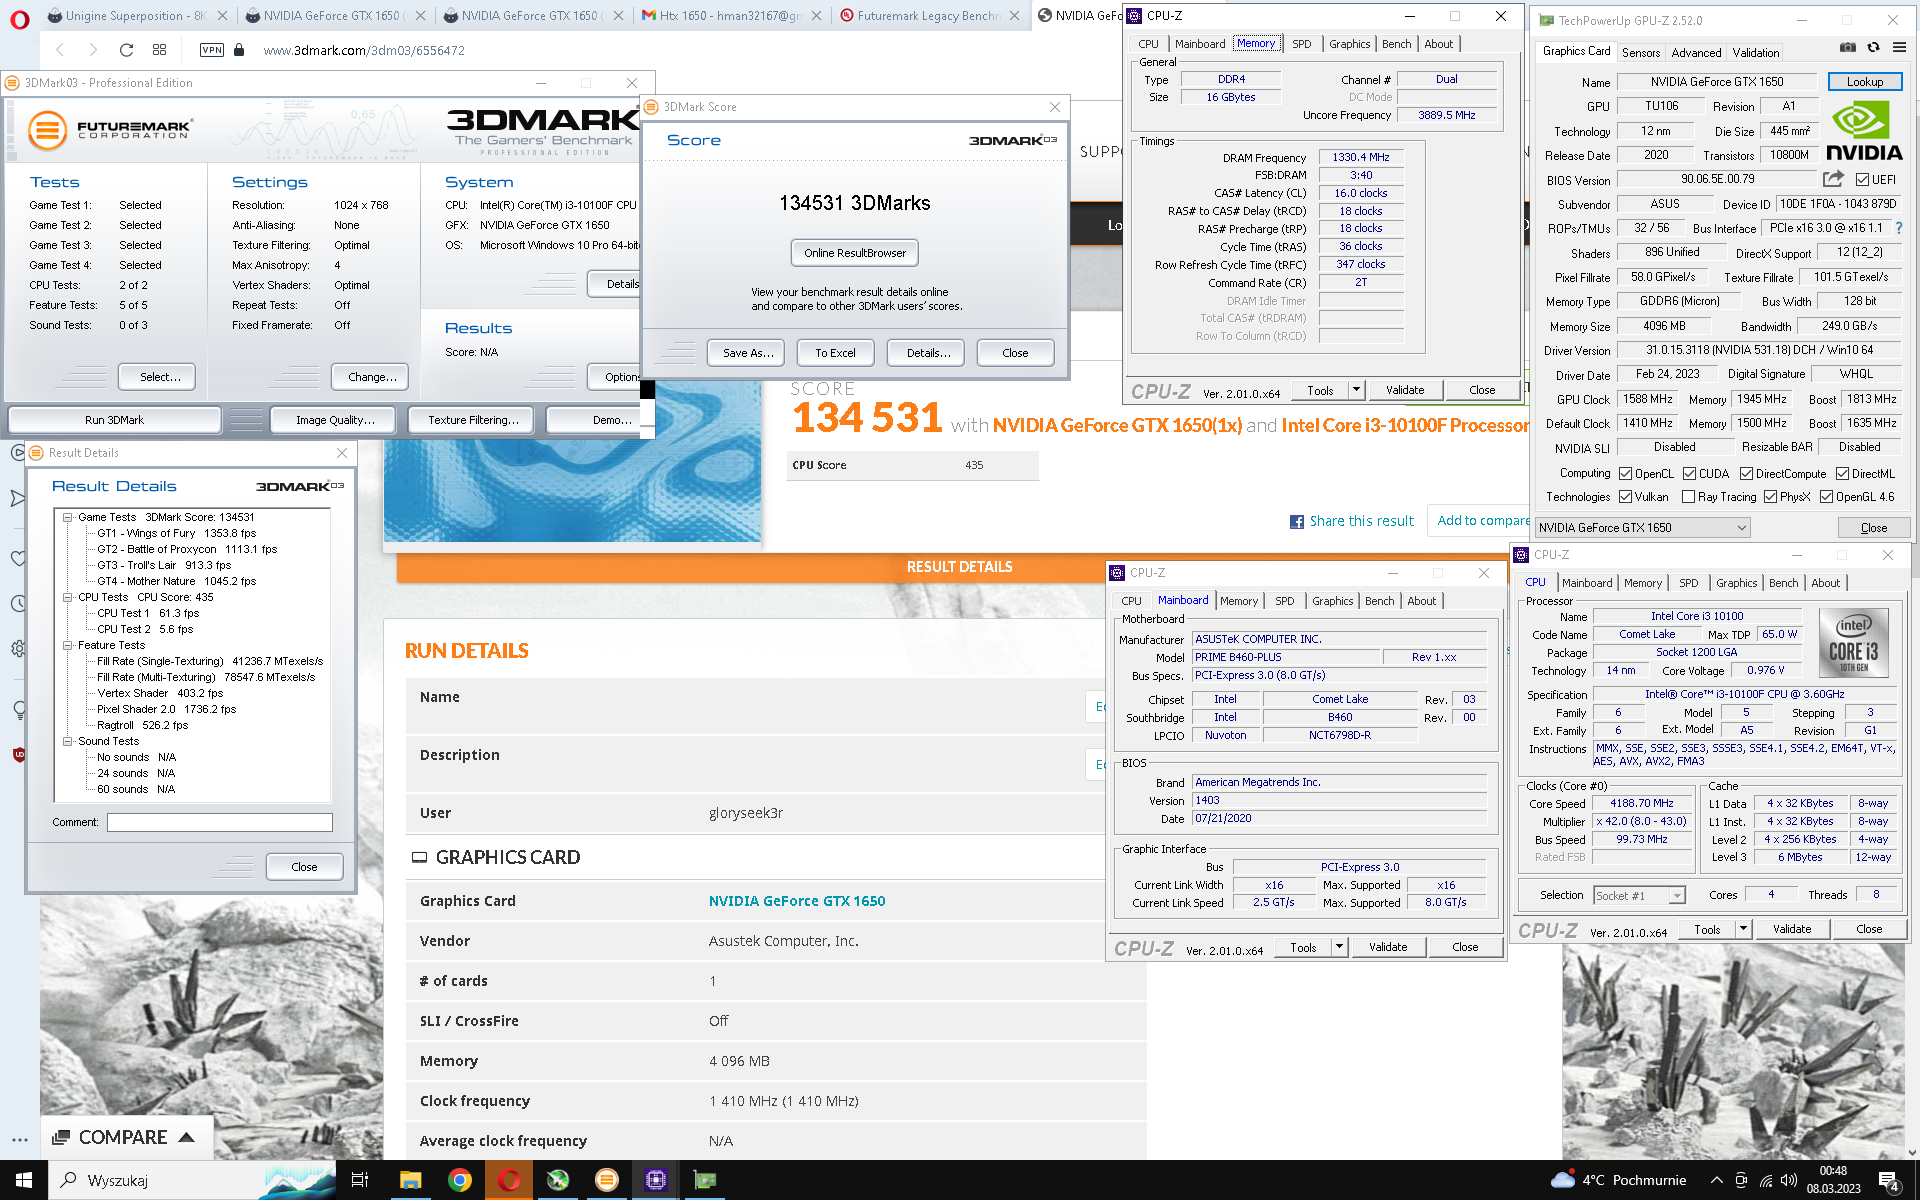Switch to CPU-Z purple chip taskbar icon
The height and width of the screenshot is (1200, 1920).
655,1180
